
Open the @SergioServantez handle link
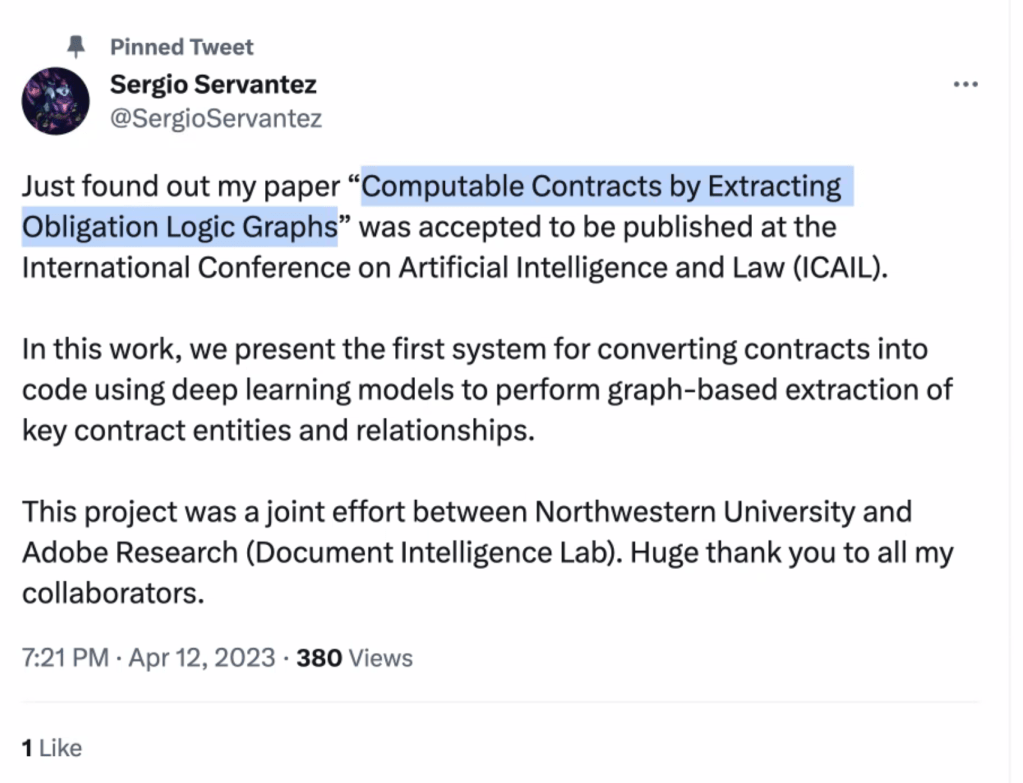216,119
